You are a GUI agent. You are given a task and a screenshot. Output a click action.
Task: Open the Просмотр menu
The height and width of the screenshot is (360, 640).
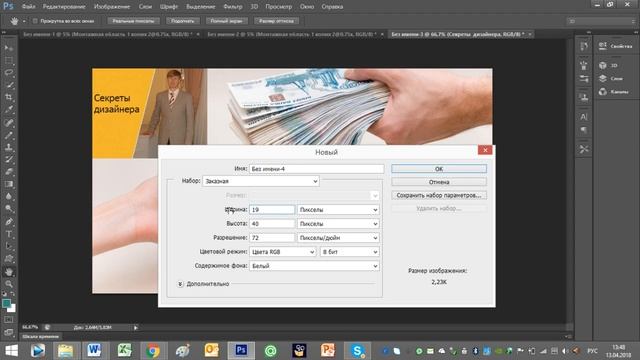coord(278,7)
